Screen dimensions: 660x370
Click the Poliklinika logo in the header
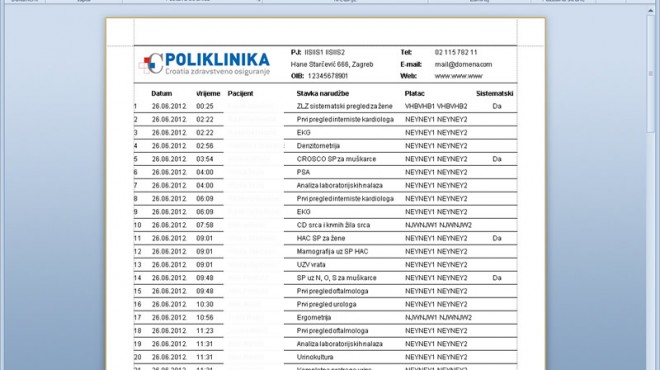205,64
